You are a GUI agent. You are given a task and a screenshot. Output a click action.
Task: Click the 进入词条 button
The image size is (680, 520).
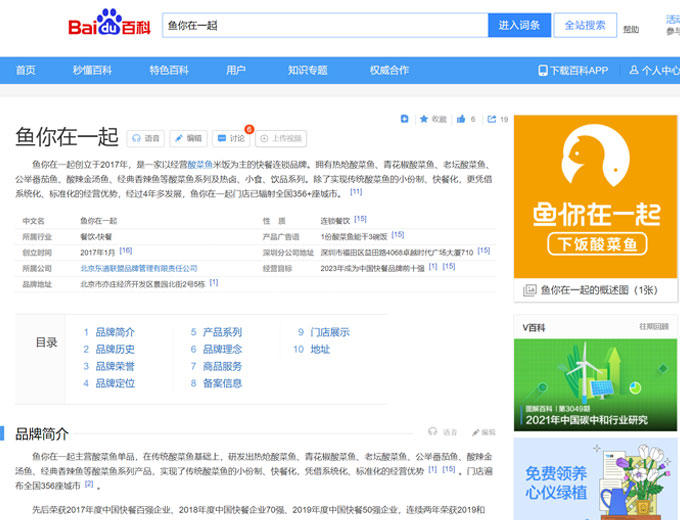[x=519, y=25]
